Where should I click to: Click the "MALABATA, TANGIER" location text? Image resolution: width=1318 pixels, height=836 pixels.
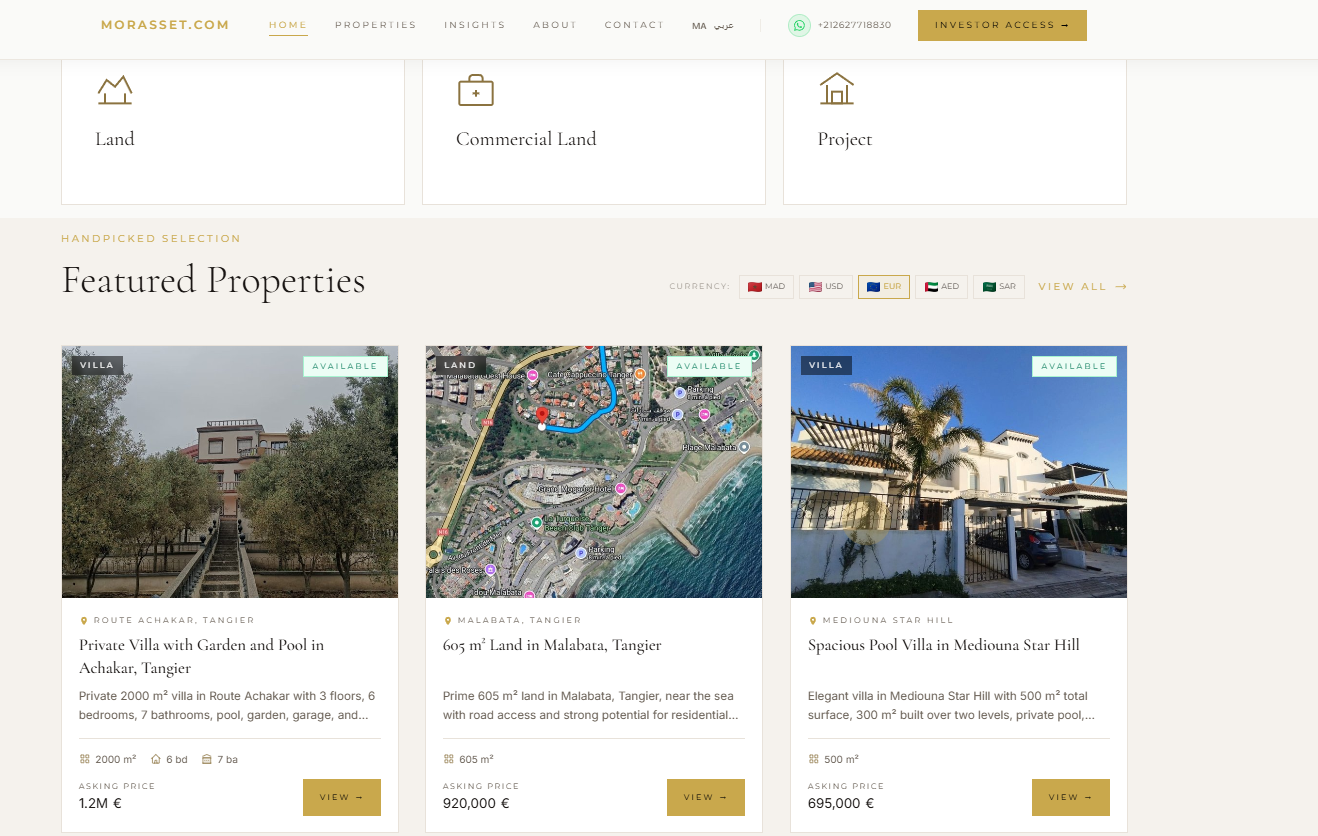519,621
